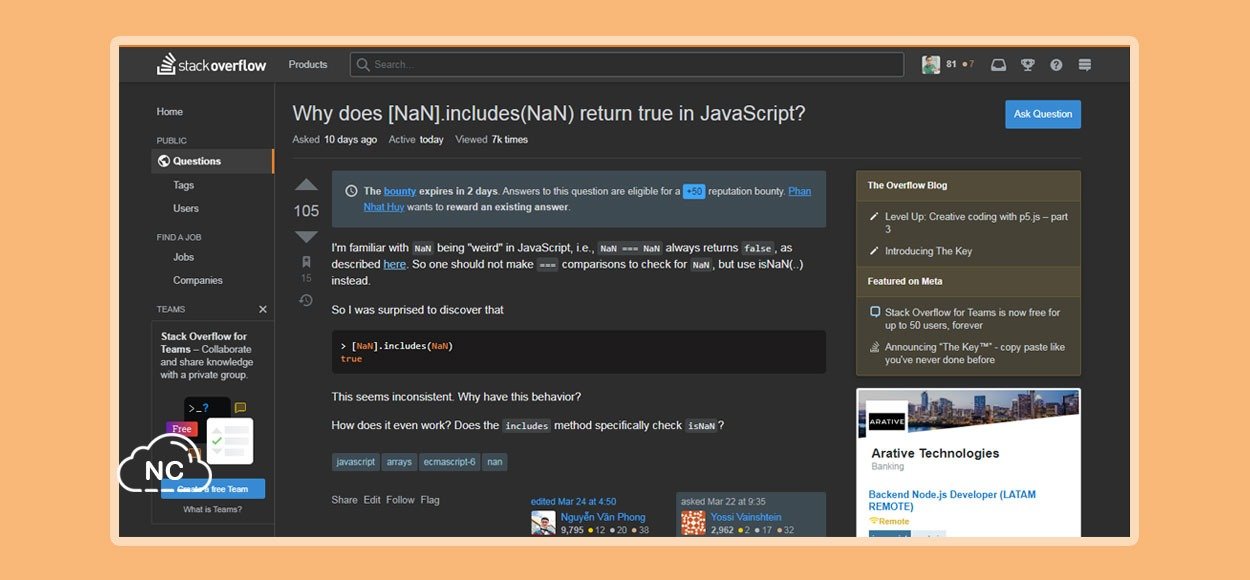Open the Products menu
The height and width of the screenshot is (580, 1250).
[x=308, y=65]
